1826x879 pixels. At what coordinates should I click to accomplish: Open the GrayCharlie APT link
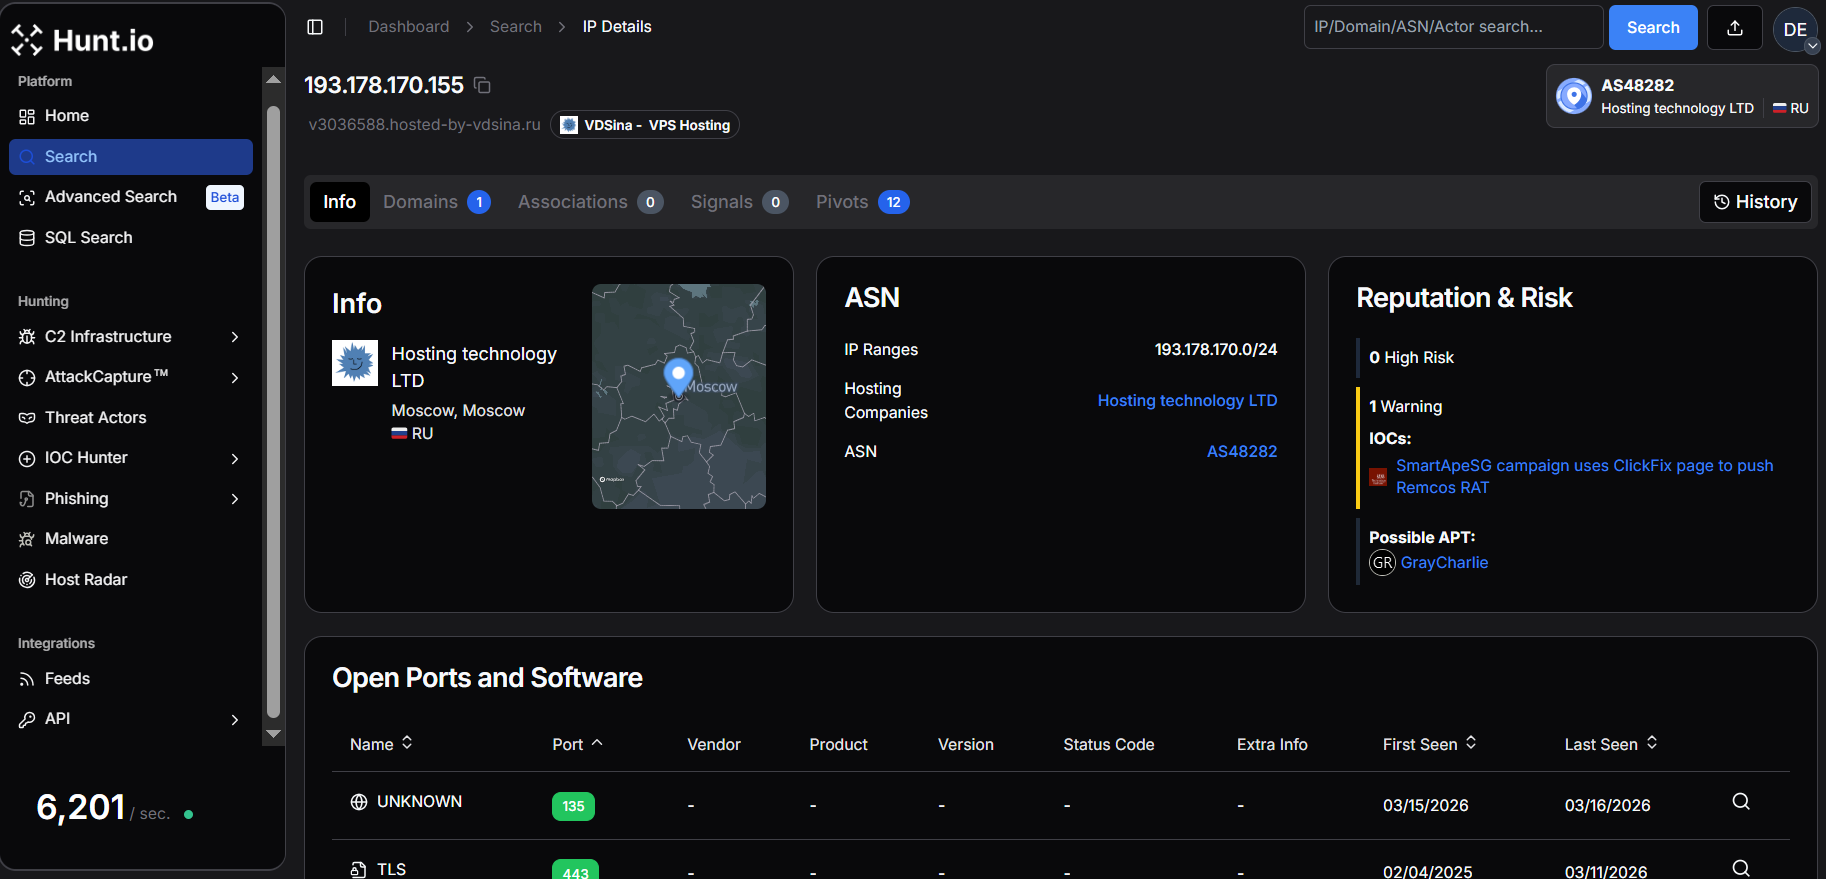[1444, 563]
